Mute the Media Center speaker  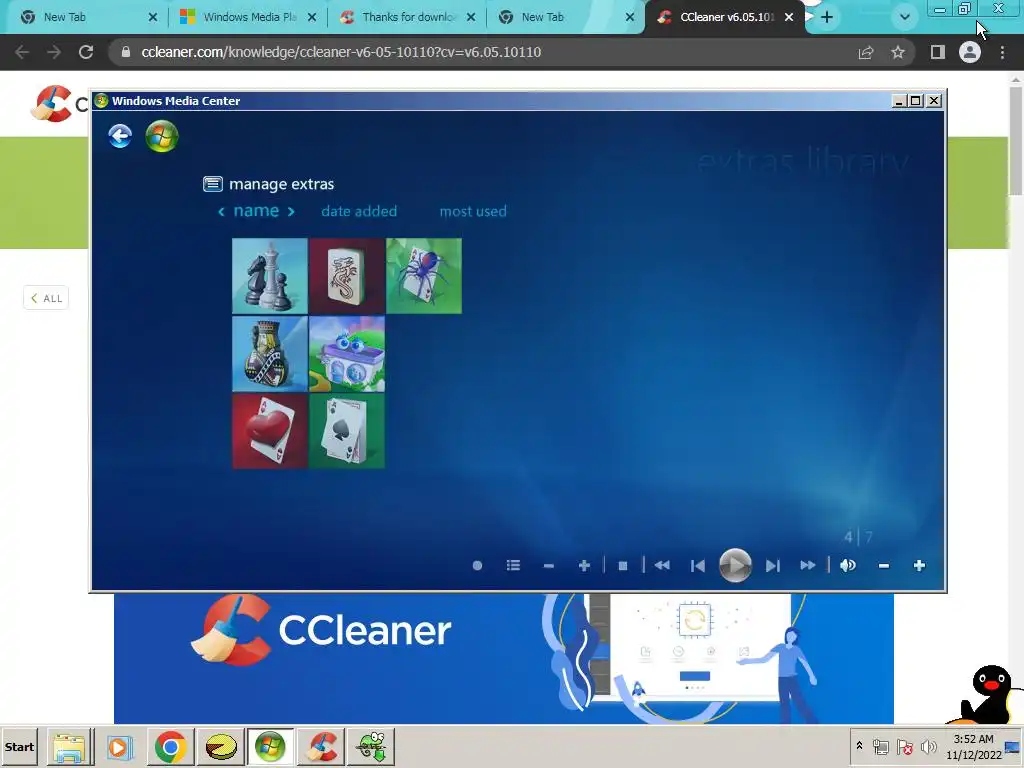(x=848, y=566)
